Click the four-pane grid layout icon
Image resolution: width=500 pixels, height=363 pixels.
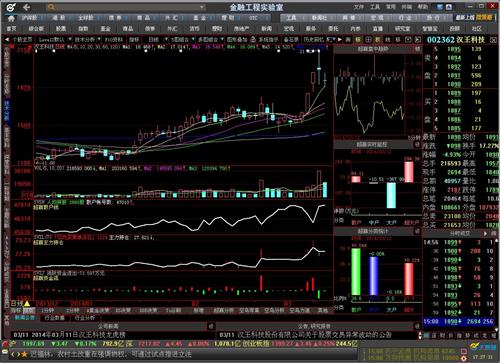[368, 39]
